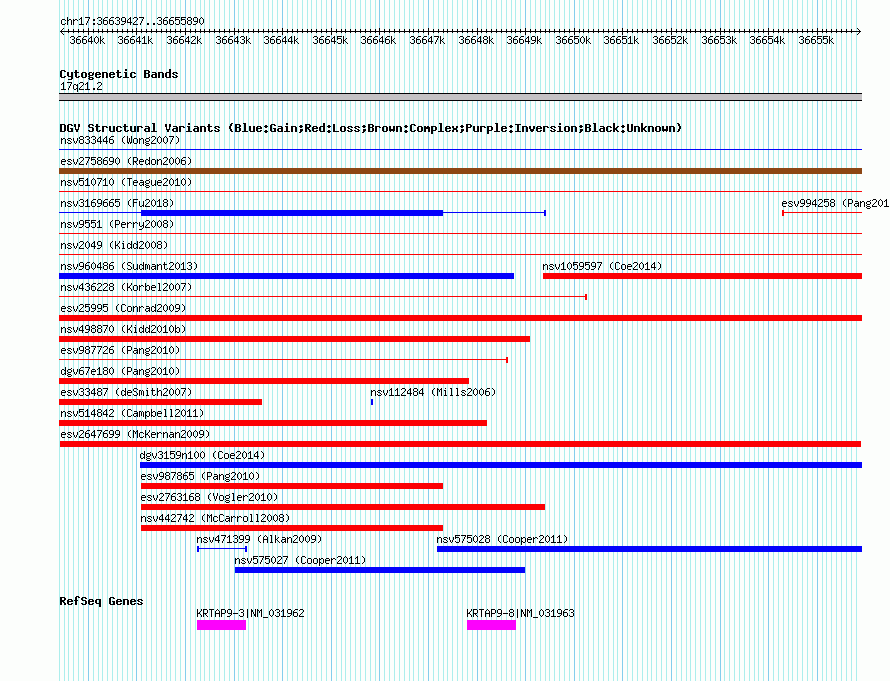Click the esv2763168 (Vogler2010) label text
890x681 pixels.
coord(209,497)
